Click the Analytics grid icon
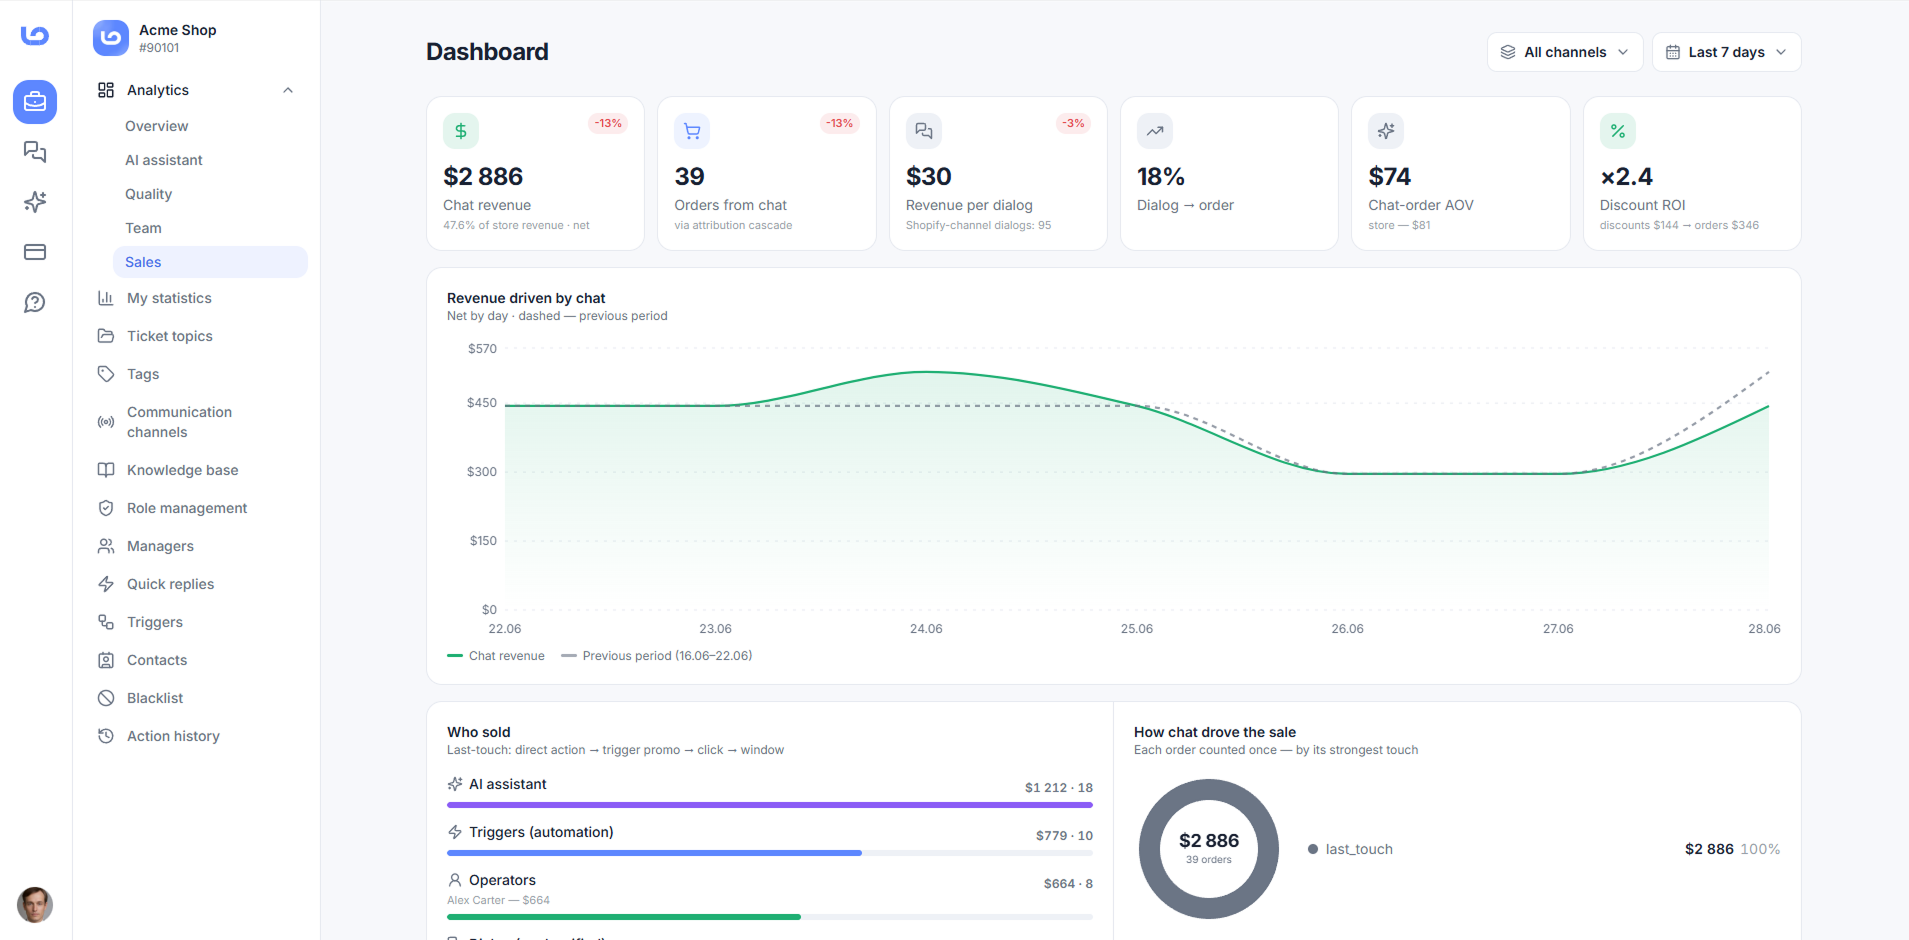 pyautogui.click(x=106, y=90)
